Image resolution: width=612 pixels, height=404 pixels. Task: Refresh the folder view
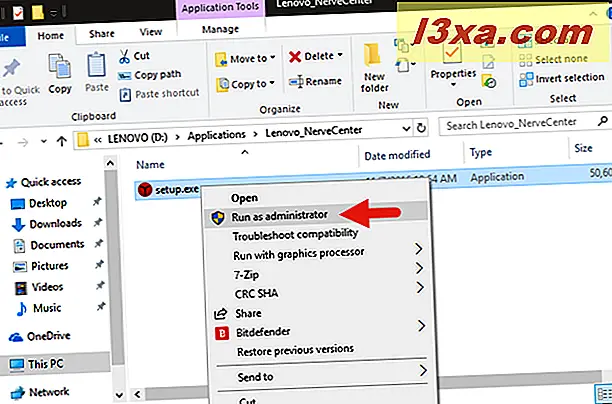[x=421, y=128]
